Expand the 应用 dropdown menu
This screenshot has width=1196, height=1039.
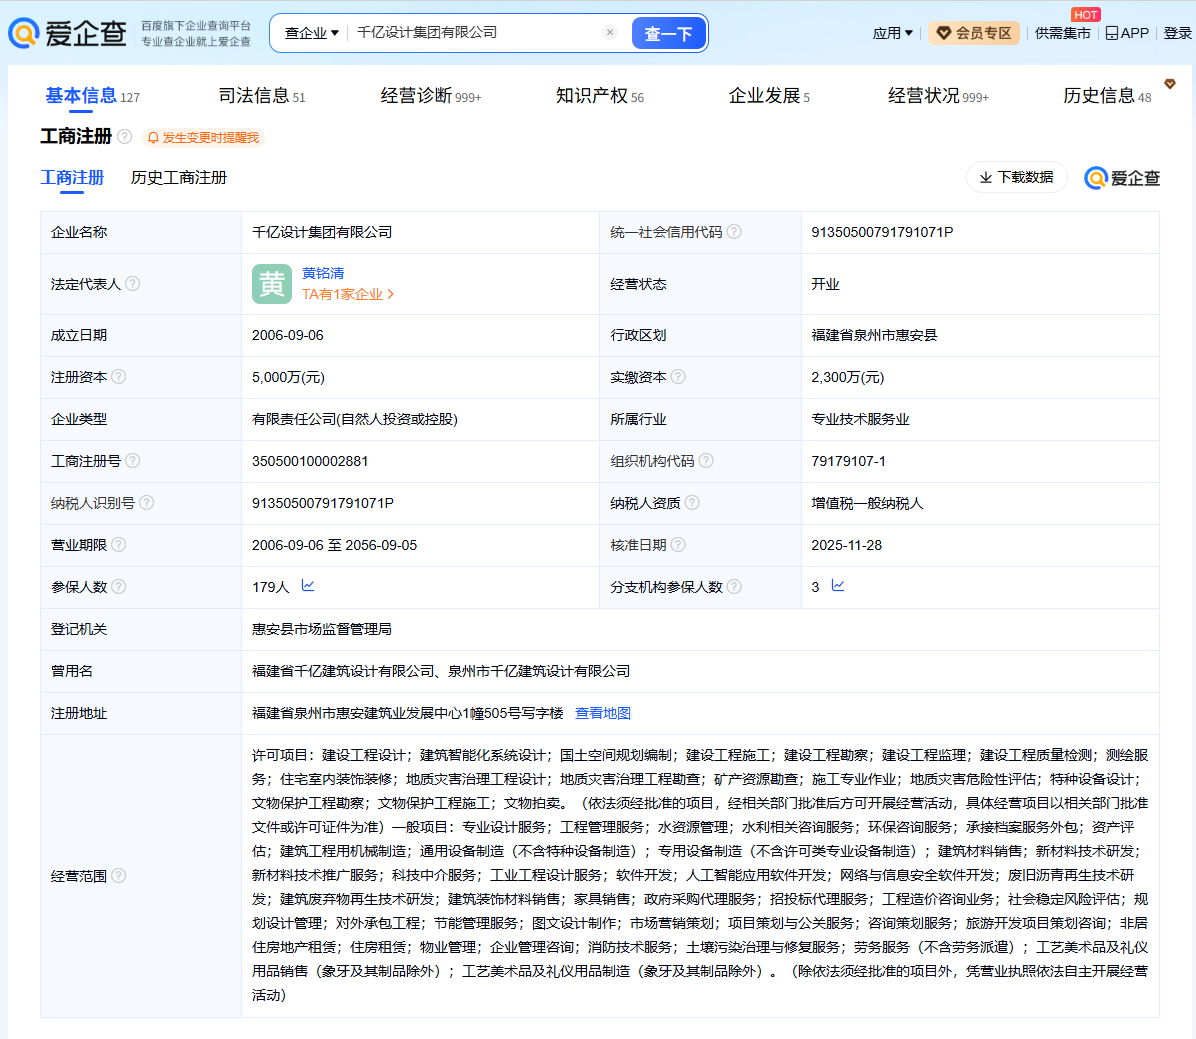(x=892, y=33)
